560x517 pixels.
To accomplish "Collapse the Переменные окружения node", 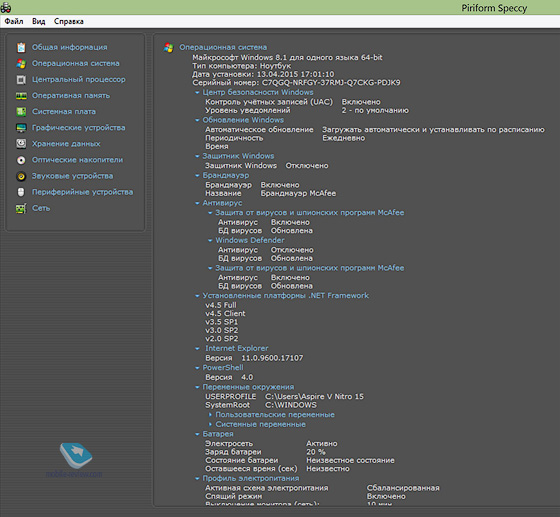I will pyautogui.click(x=197, y=387).
